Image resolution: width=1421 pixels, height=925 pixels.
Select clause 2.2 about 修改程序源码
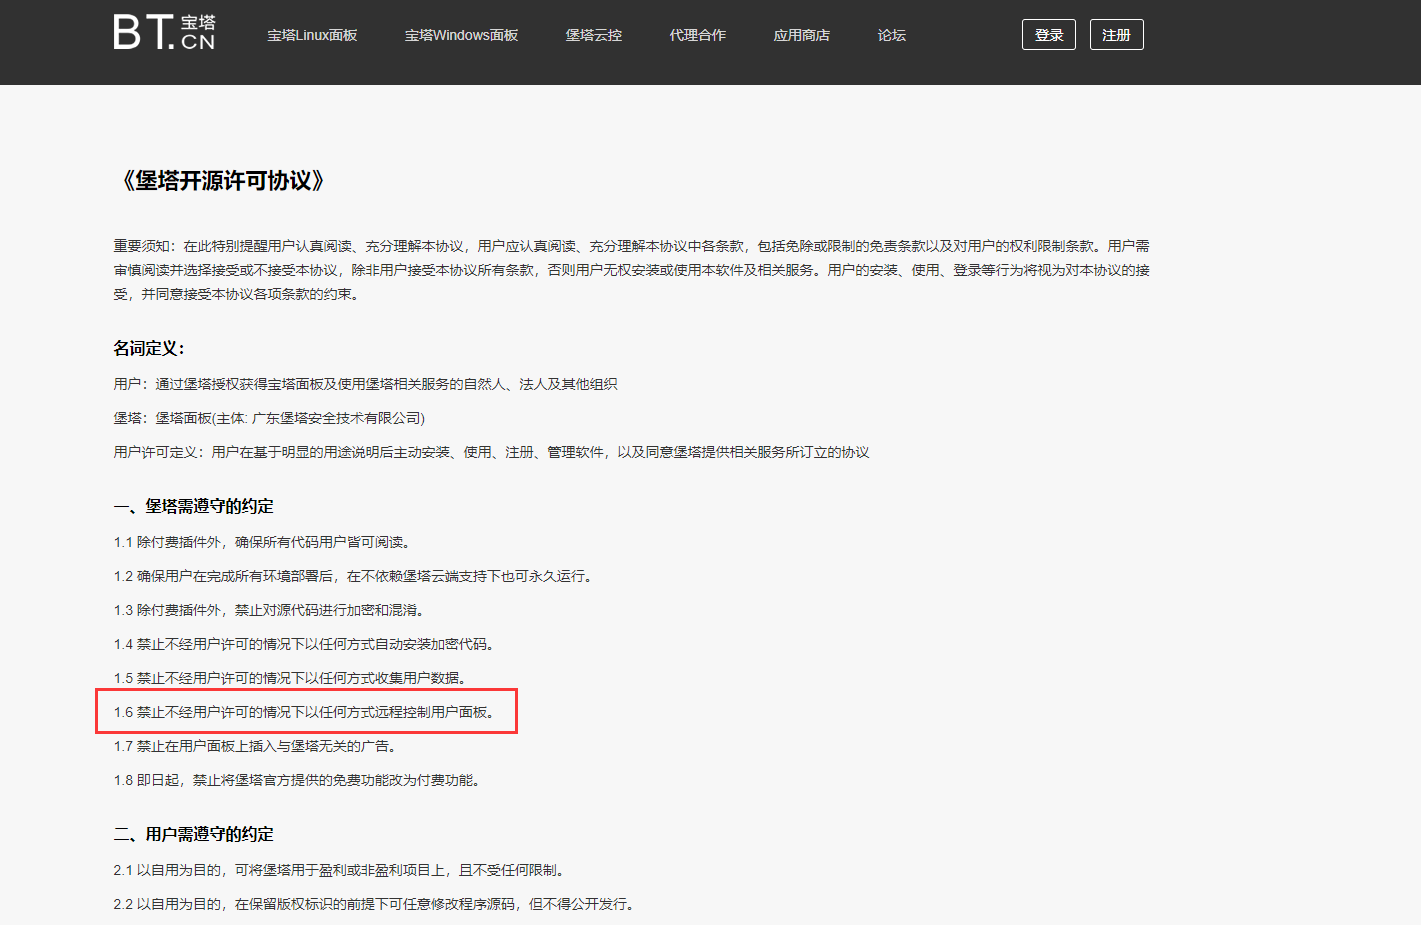click(375, 904)
